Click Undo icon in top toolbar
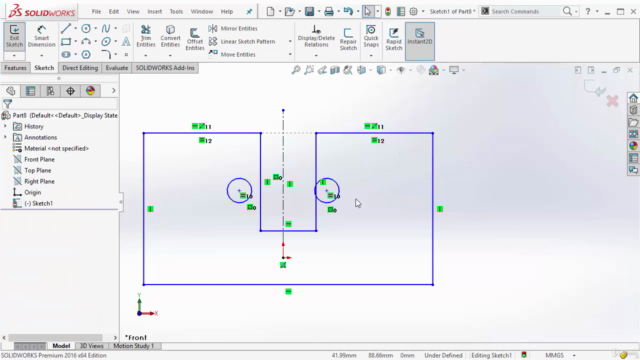Screen dimensions: 640x360 348,11
